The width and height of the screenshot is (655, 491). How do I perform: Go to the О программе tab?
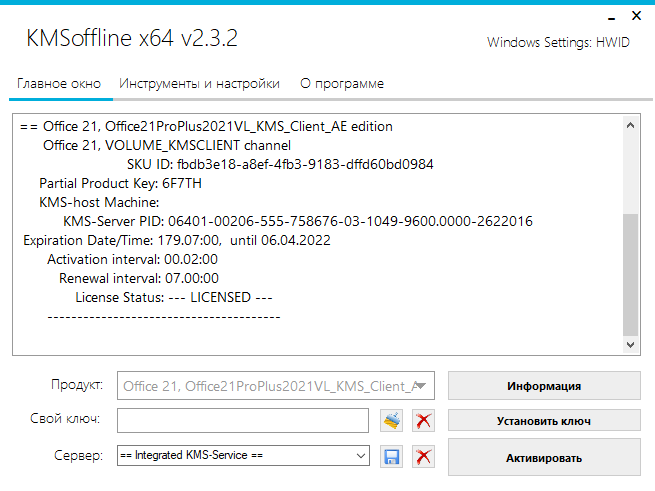pos(342,84)
